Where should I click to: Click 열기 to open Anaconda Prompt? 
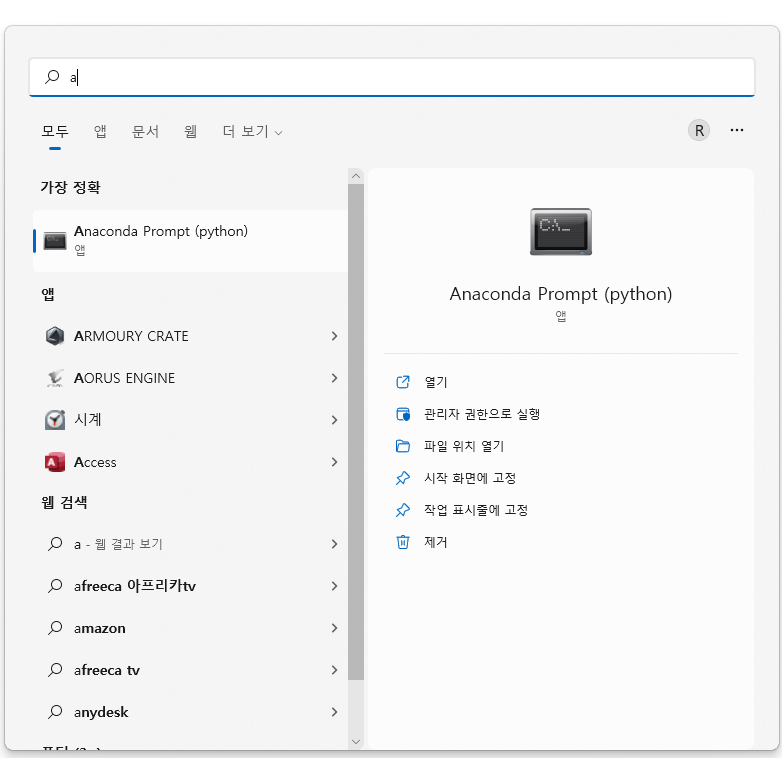pos(436,382)
